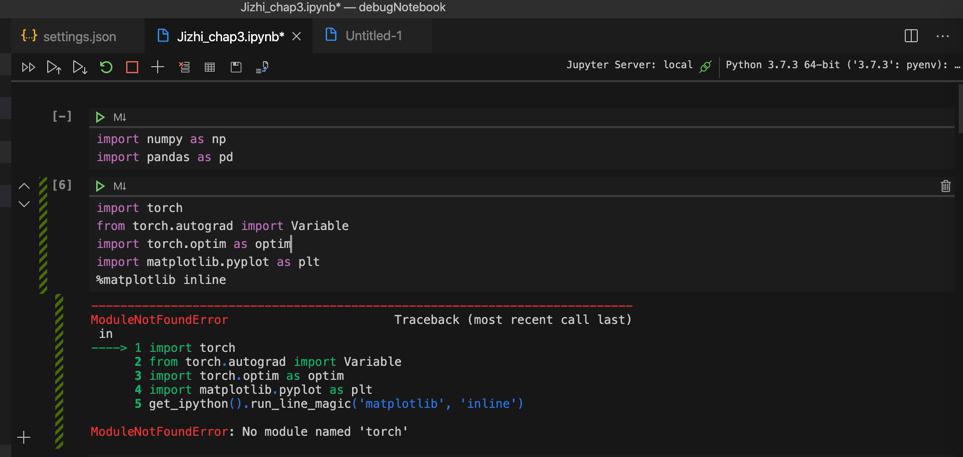Move cell [6] up

point(24,186)
